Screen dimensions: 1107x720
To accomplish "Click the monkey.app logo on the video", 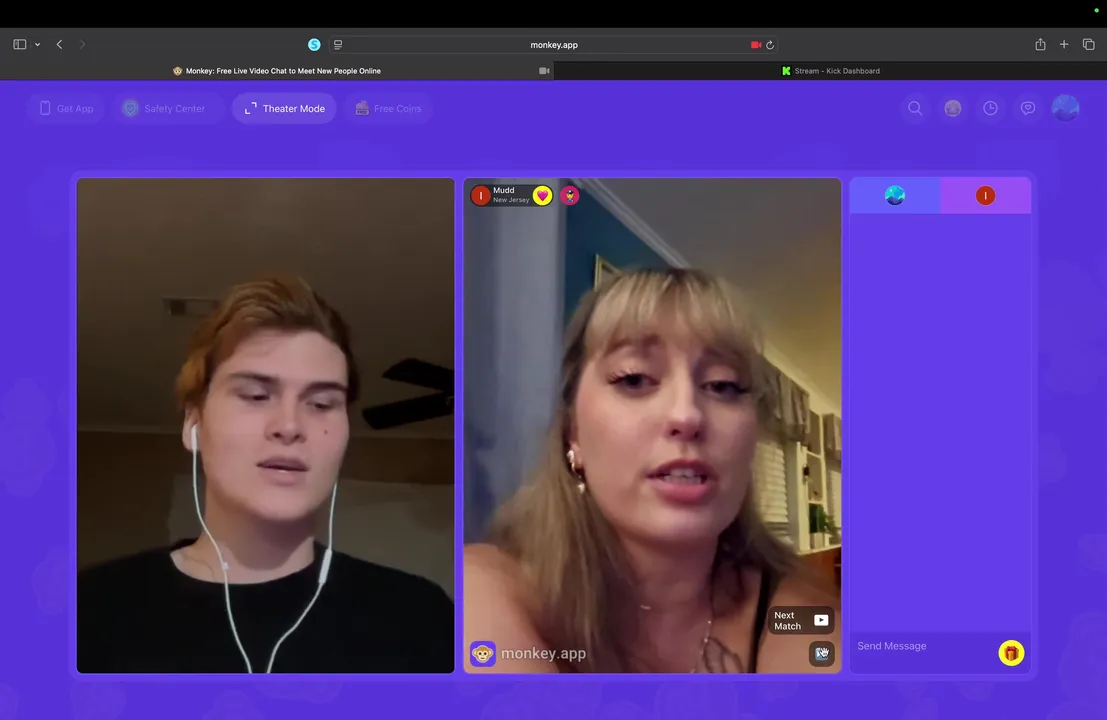I will tap(528, 654).
